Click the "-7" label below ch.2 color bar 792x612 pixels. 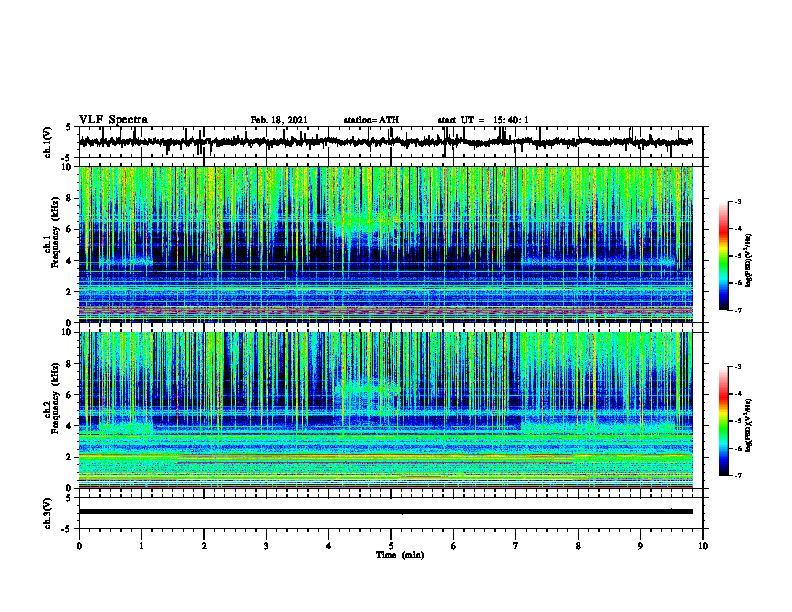(x=738, y=476)
